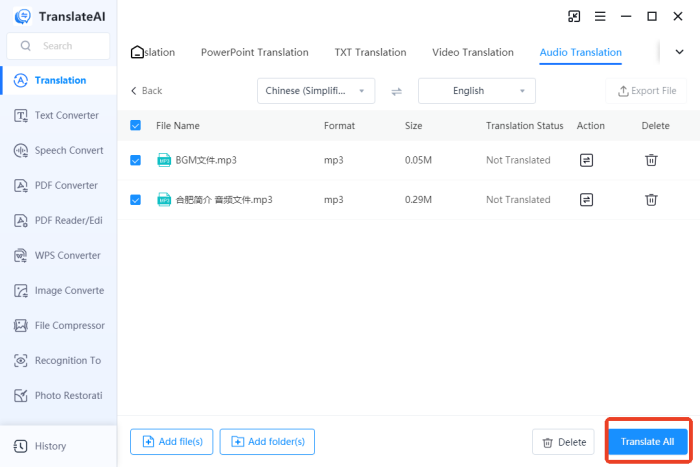
Task: Open the English target language dropdown
Action: click(477, 91)
